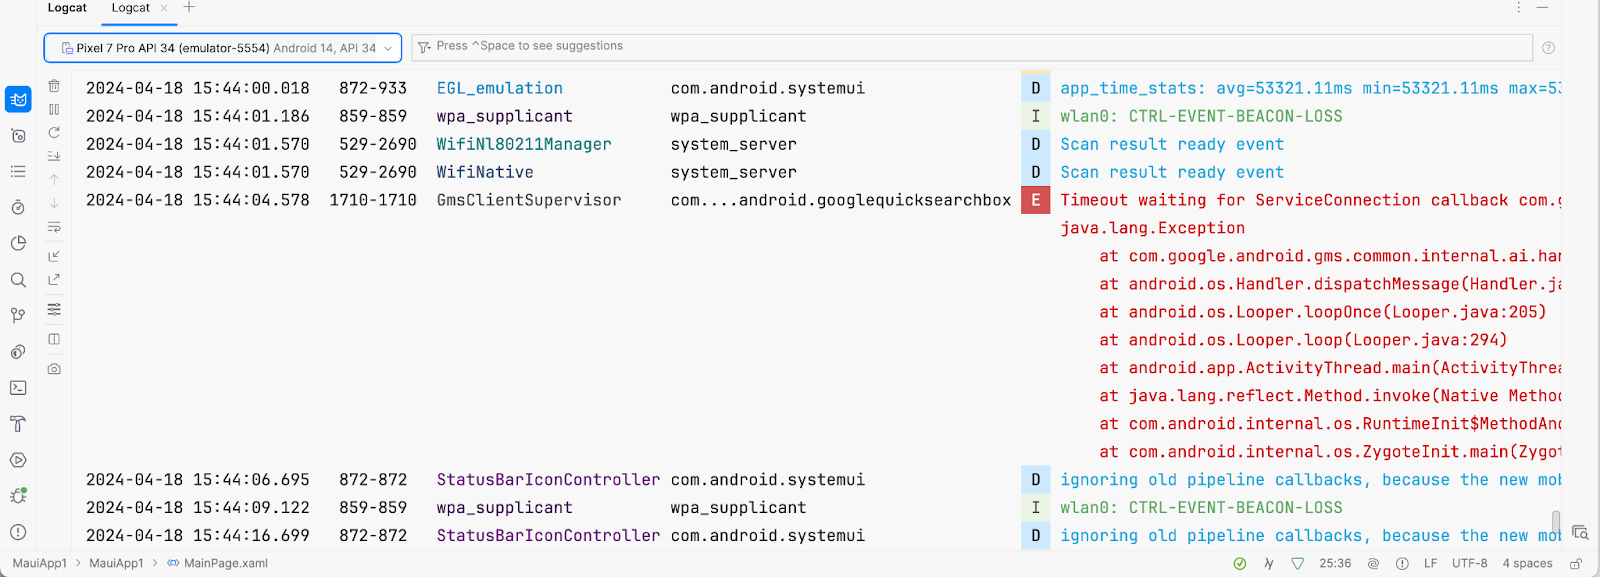Open the 4 spaces indent selector
This screenshot has height=577, width=1600.
(x=1527, y=564)
